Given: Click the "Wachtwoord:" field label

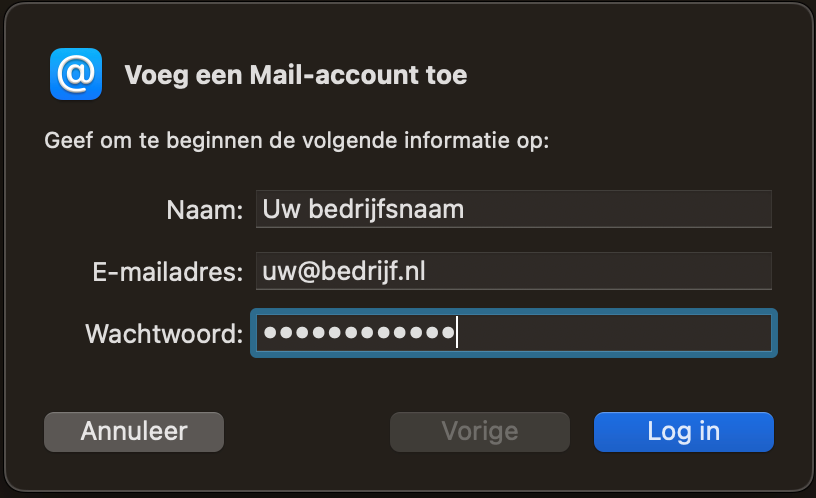Looking at the screenshot, I should pos(164,334).
